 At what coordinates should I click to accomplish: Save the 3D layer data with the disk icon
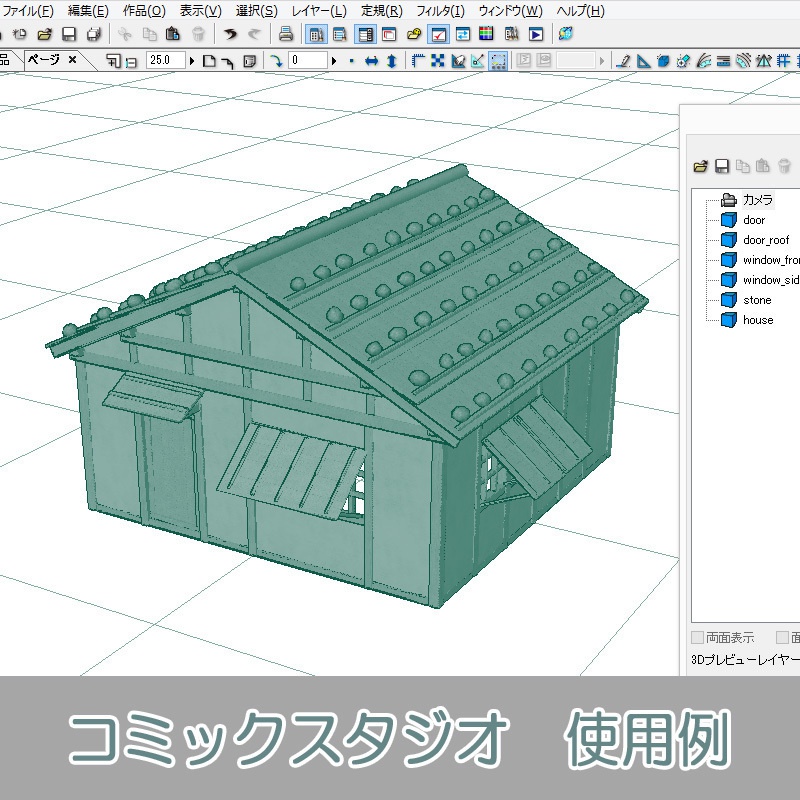[722, 166]
